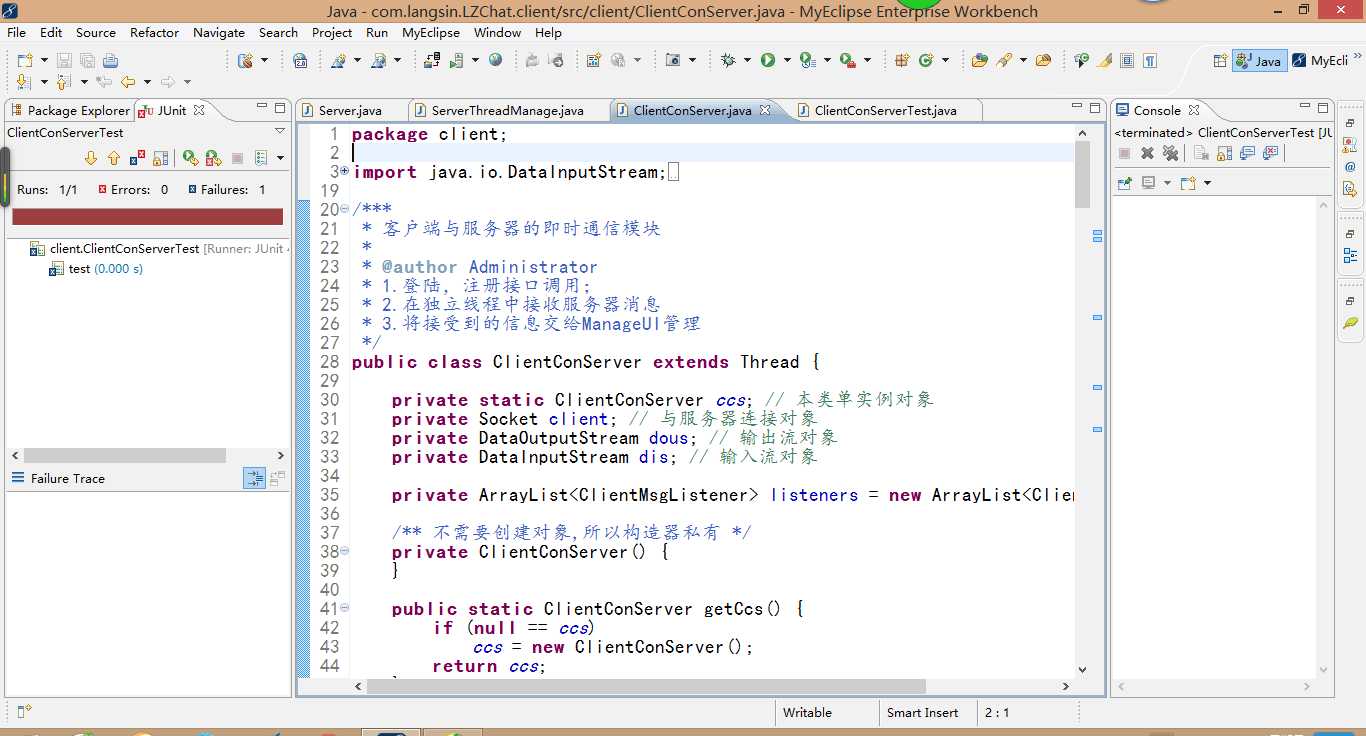Image resolution: width=1366 pixels, height=736 pixels.
Task: Click the editor vertical scrollbar thumb
Action: click(x=1082, y=175)
